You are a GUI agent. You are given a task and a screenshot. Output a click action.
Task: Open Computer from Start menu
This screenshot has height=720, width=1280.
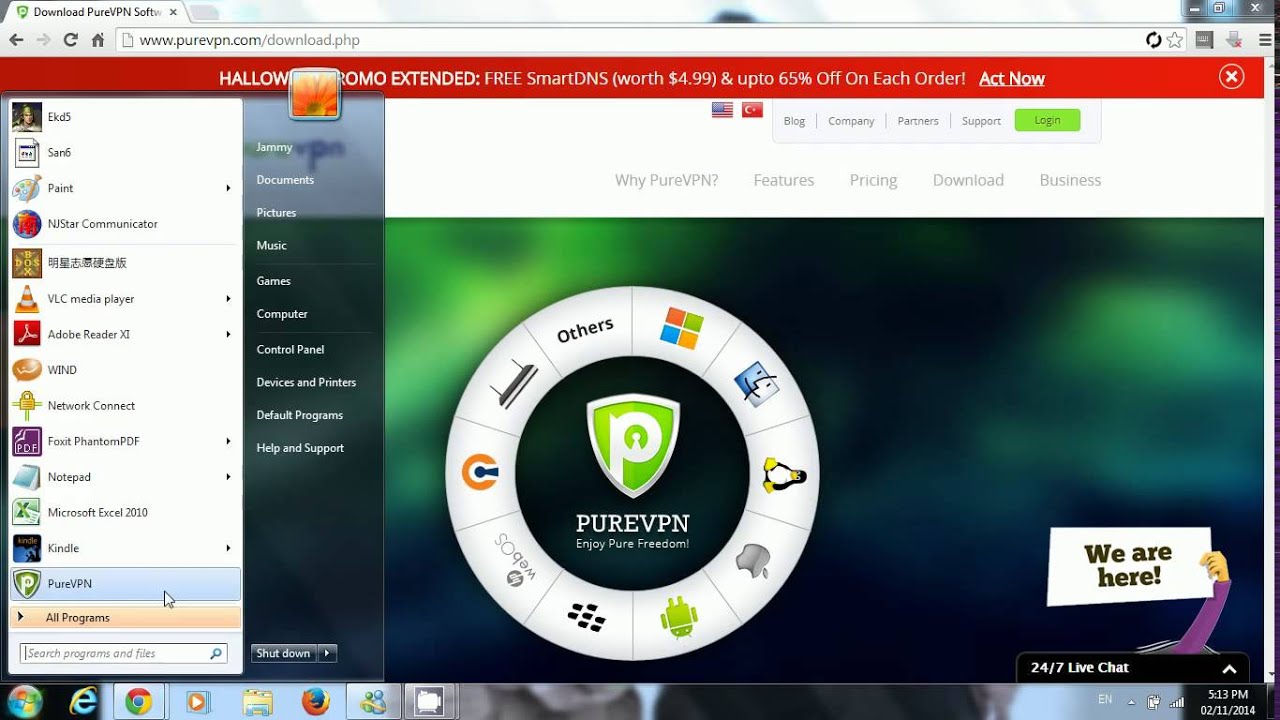pos(282,314)
